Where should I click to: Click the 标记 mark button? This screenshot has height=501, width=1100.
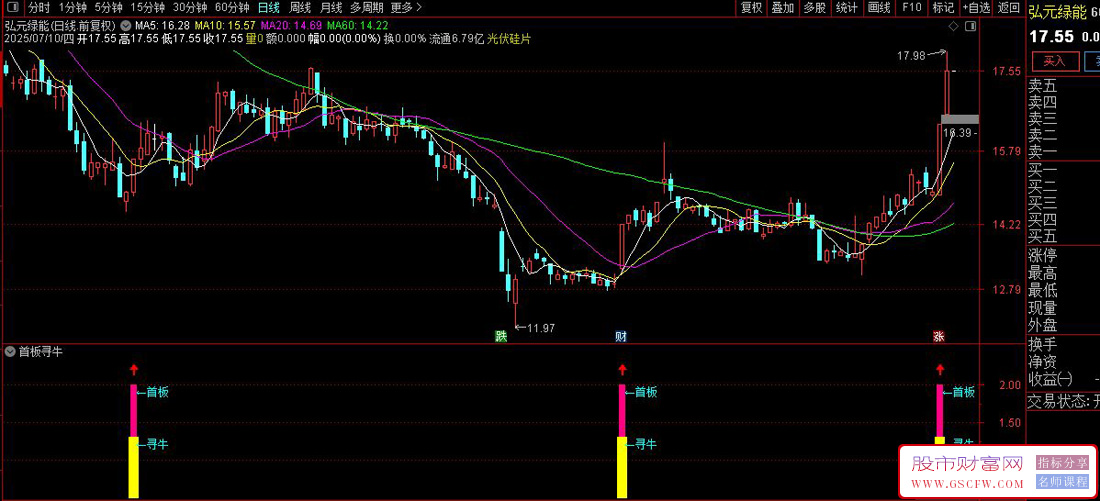943,8
